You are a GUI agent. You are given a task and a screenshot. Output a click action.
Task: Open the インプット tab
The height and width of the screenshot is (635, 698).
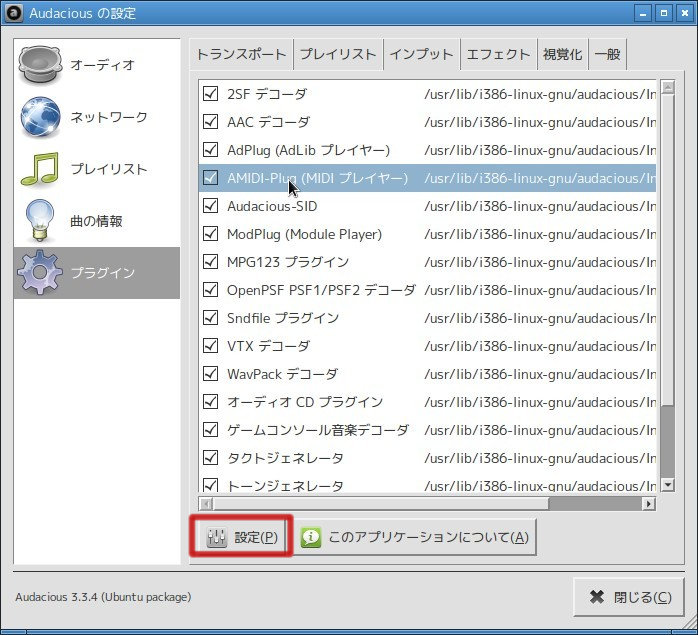point(422,54)
